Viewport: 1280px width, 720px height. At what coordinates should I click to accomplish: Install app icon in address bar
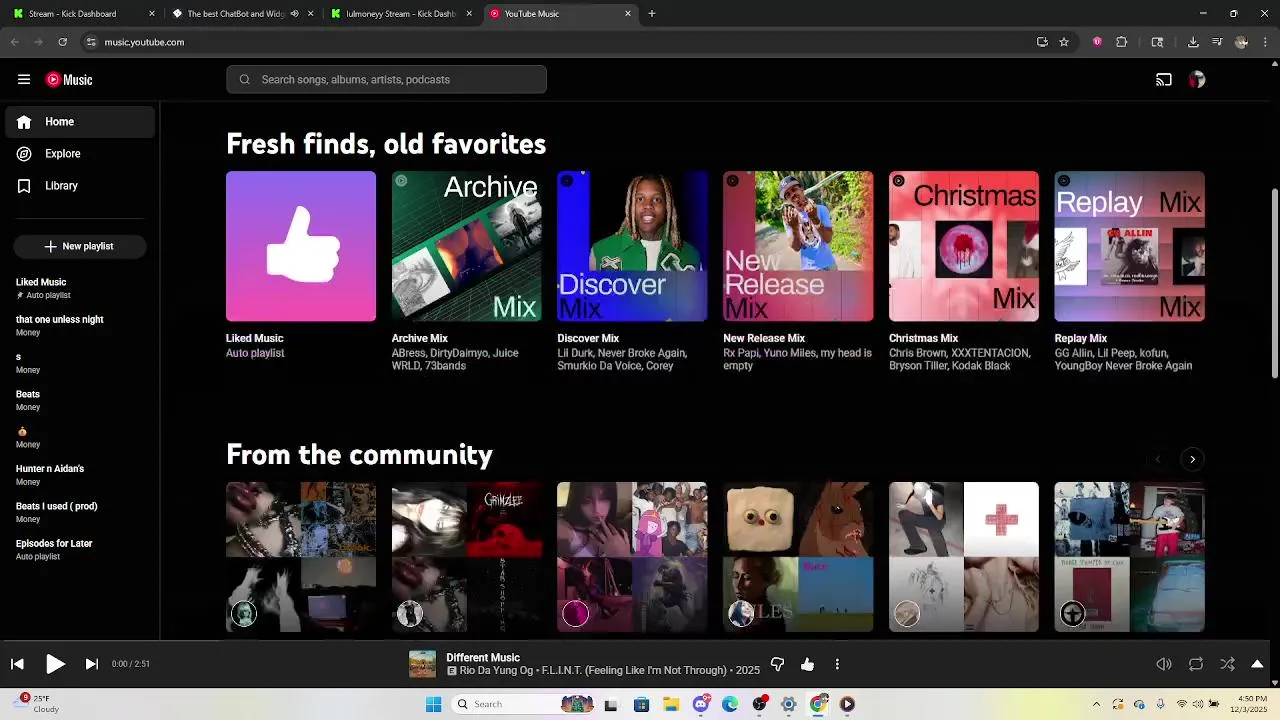click(x=1042, y=42)
